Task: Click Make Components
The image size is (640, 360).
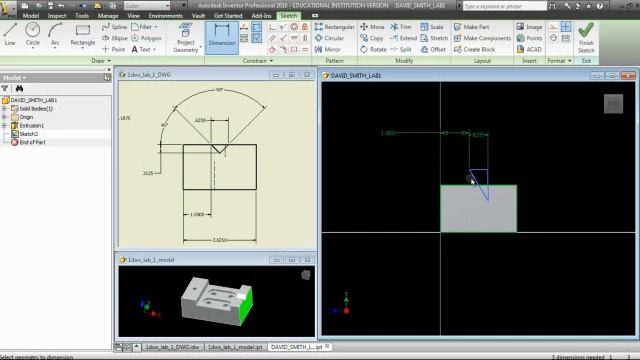Action: tap(482, 38)
